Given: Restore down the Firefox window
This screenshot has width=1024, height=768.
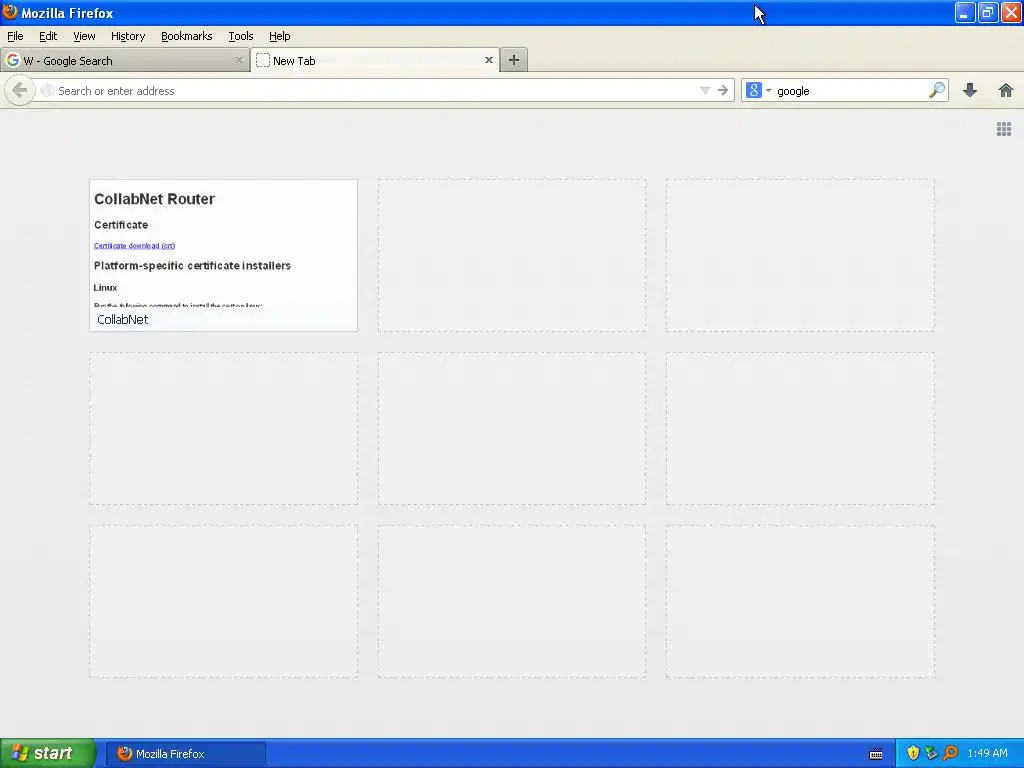Looking at the screenshot, I should pyautogui.click(x=987, y=12).
